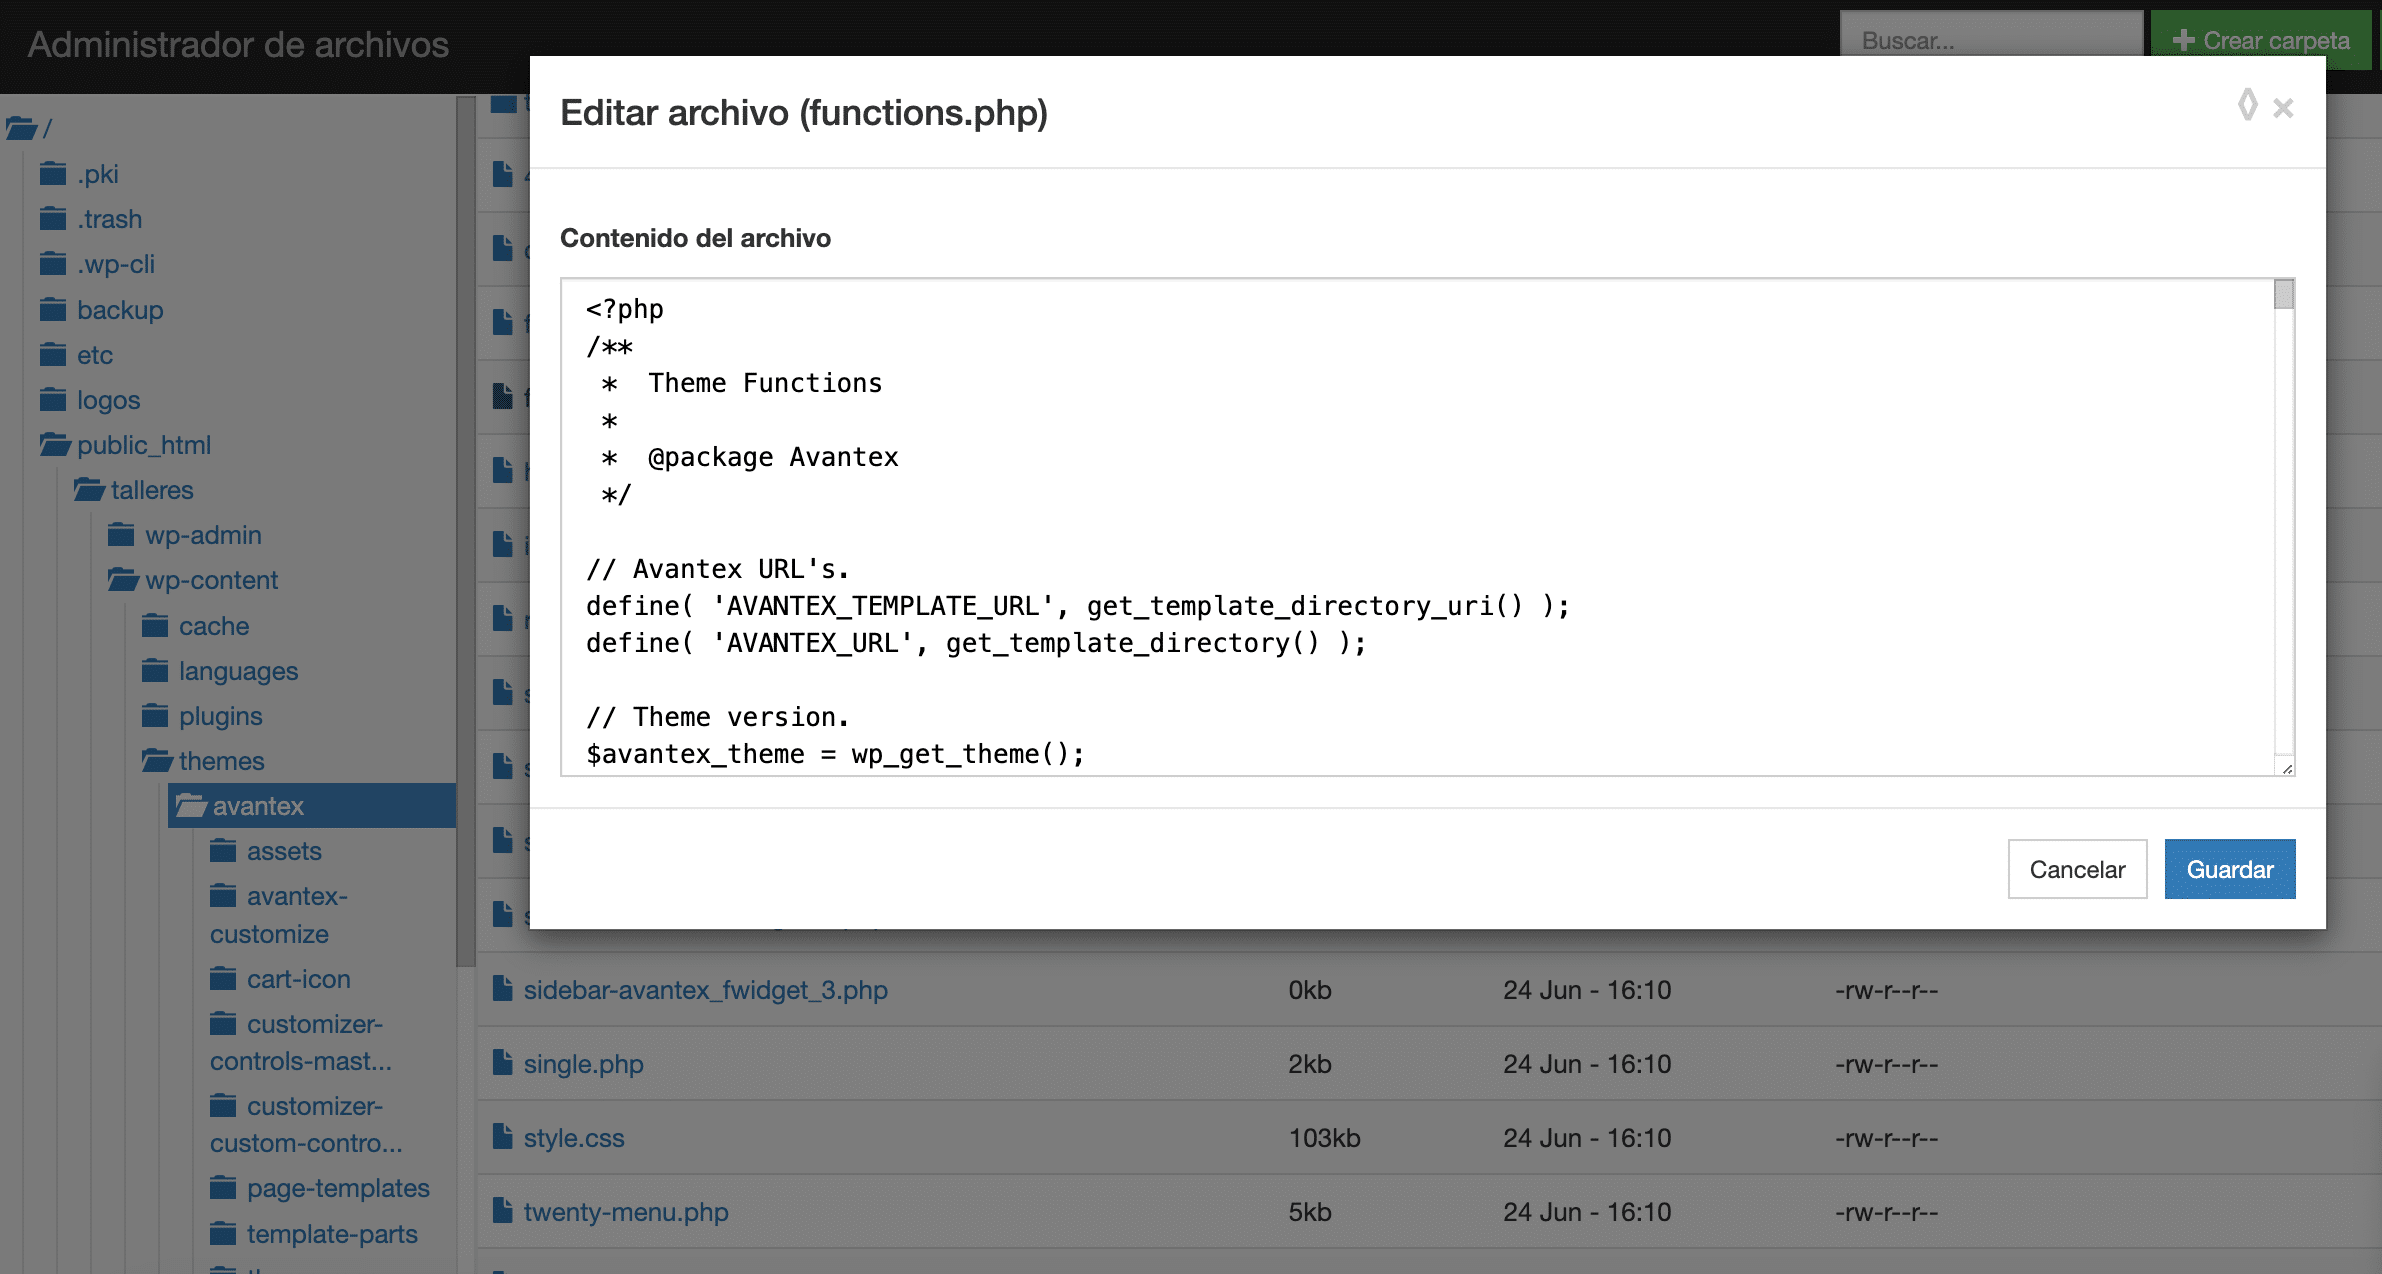Open the twenty-menu.php file
This screenshot has width=2382, height=1274.
point(625,1212)
